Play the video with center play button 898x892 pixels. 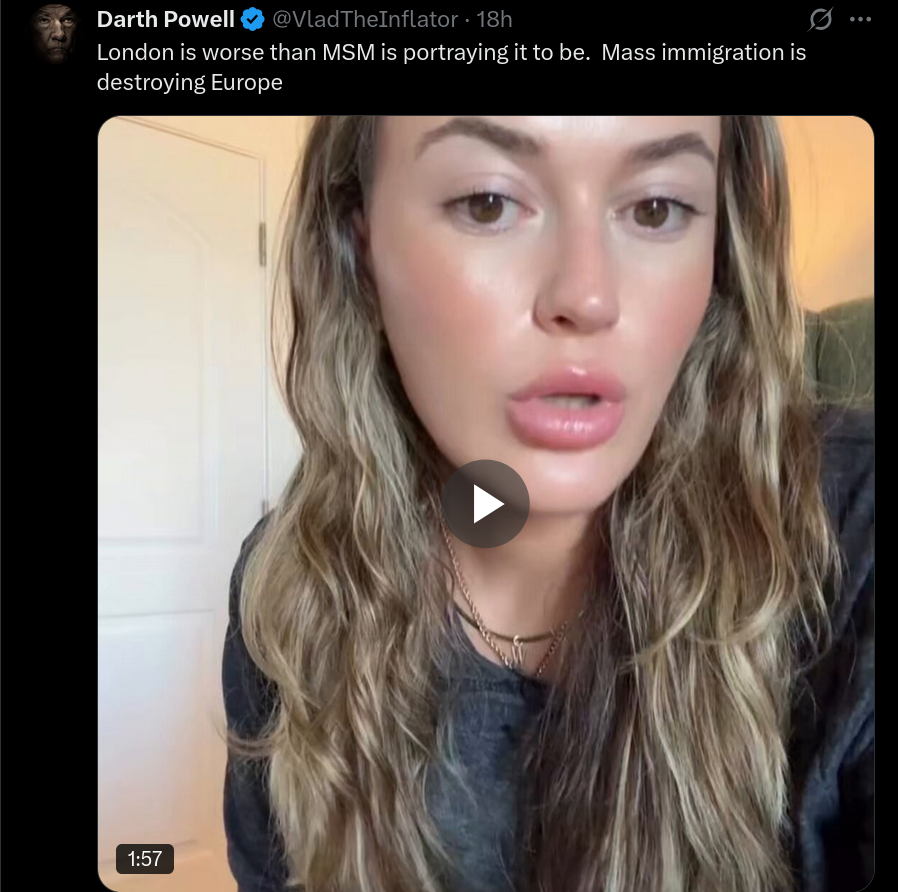tap(485, 504)
